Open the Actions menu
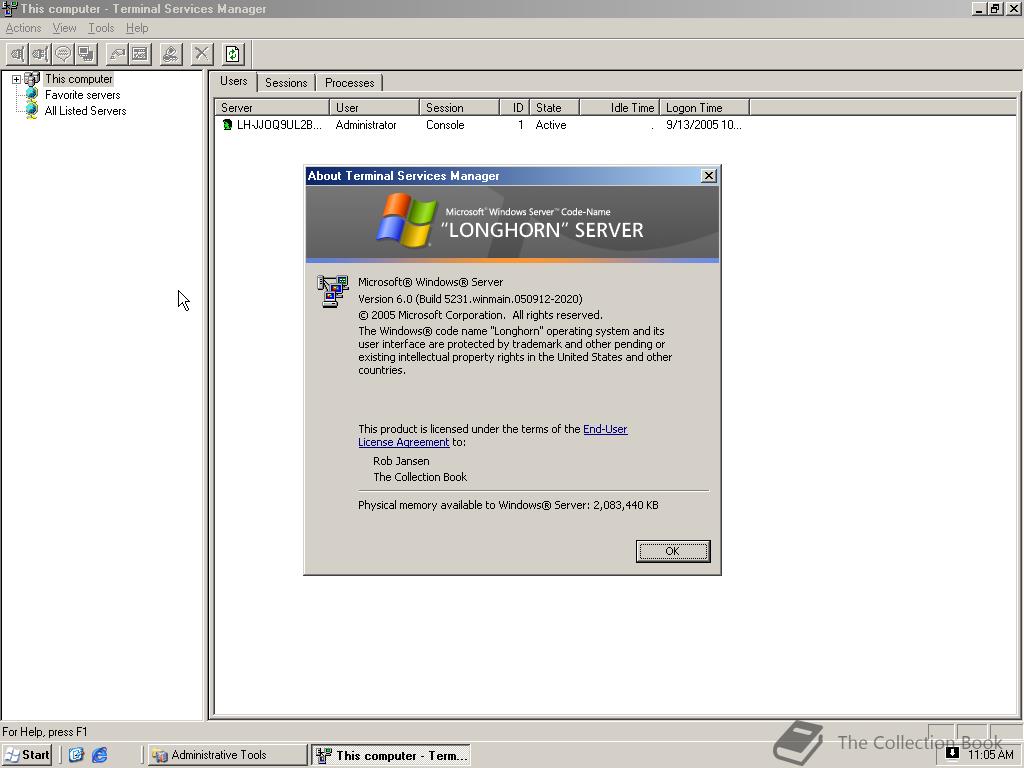Viewport: 1024px width, 768px height. coord(24,28)
